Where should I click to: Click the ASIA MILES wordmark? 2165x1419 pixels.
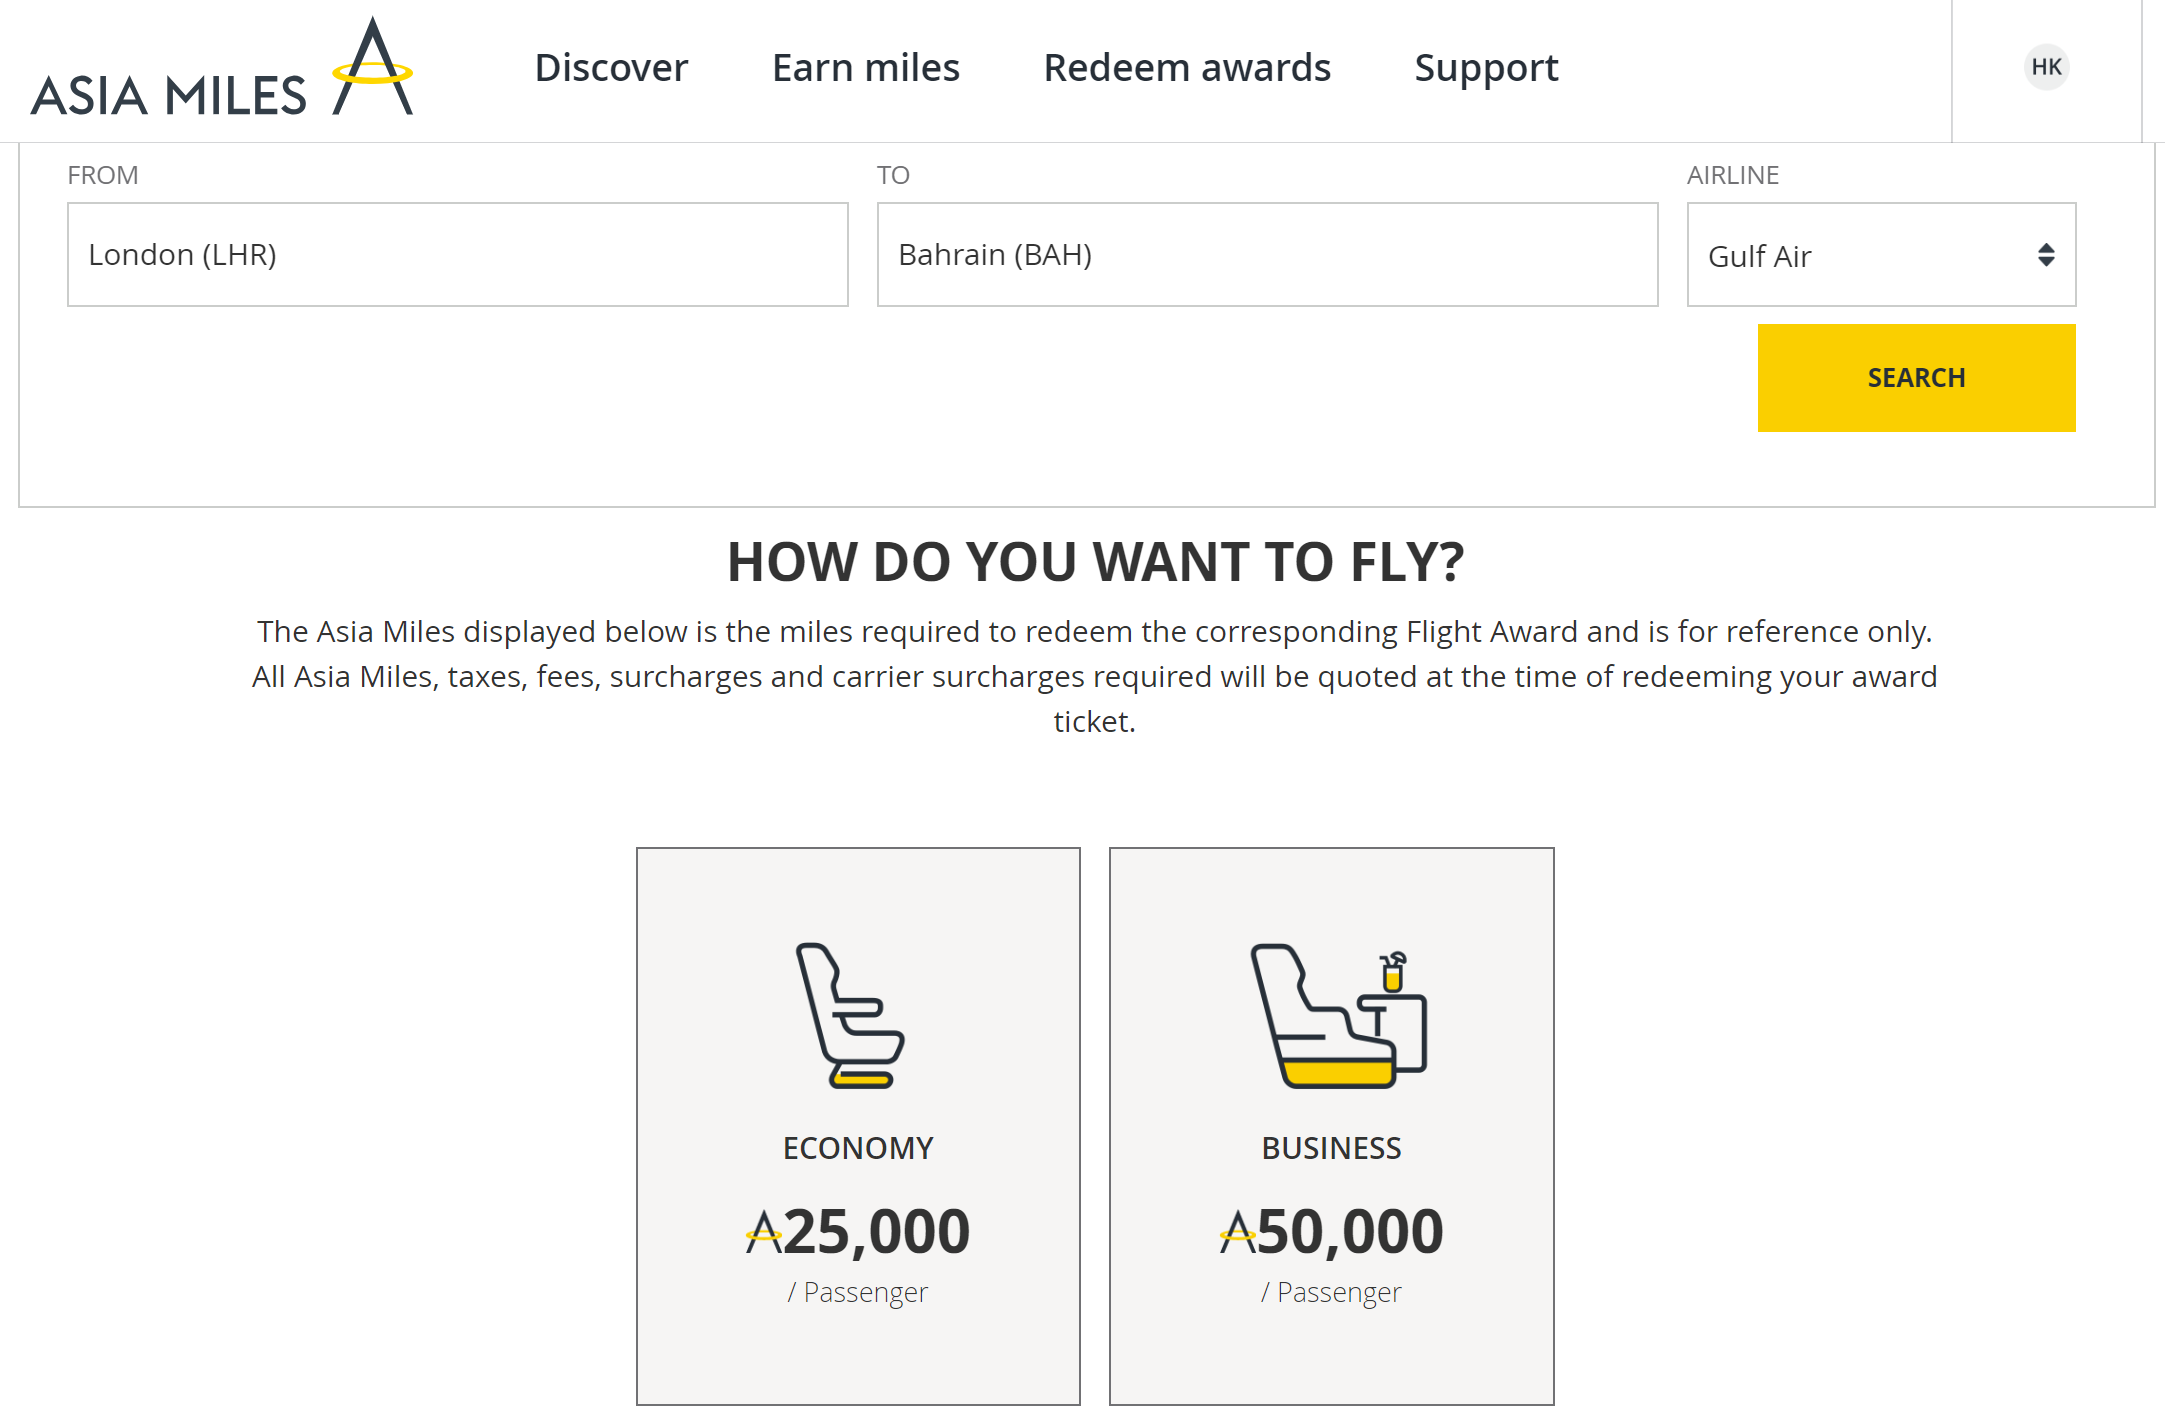[x=168, y=96]
